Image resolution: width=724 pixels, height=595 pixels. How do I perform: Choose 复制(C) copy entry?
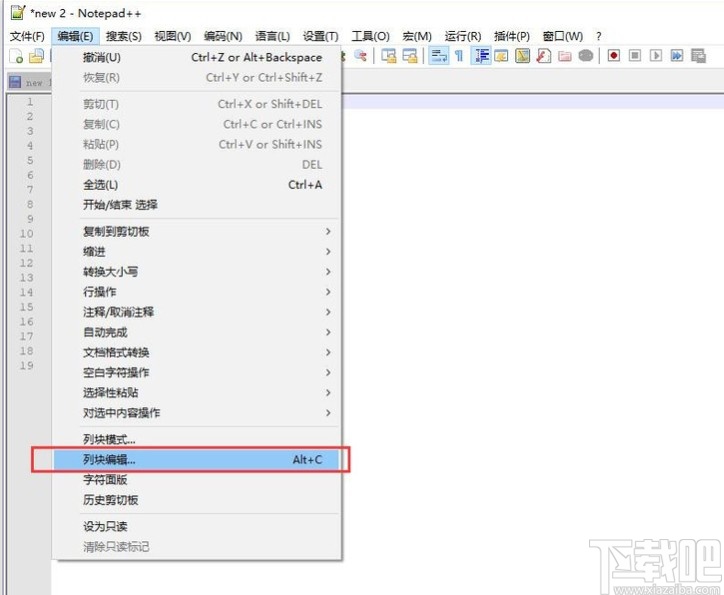point(197,124)
